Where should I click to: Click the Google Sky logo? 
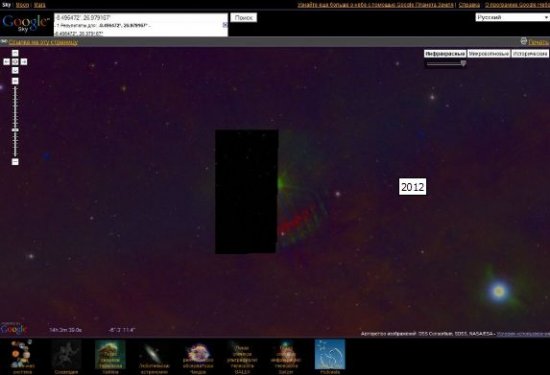click(25, 23)
